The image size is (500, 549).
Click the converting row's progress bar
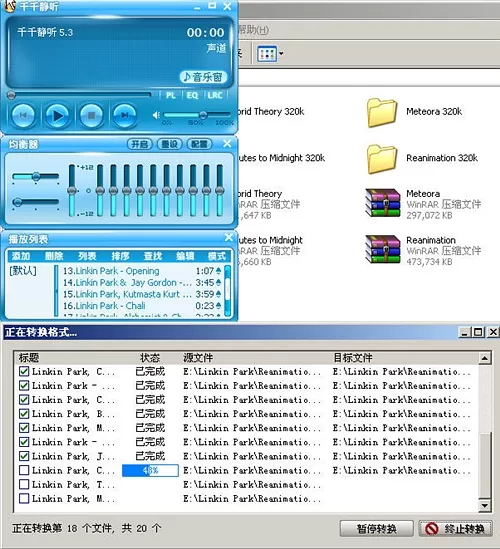pyautogui.click(x=150, y=471)
